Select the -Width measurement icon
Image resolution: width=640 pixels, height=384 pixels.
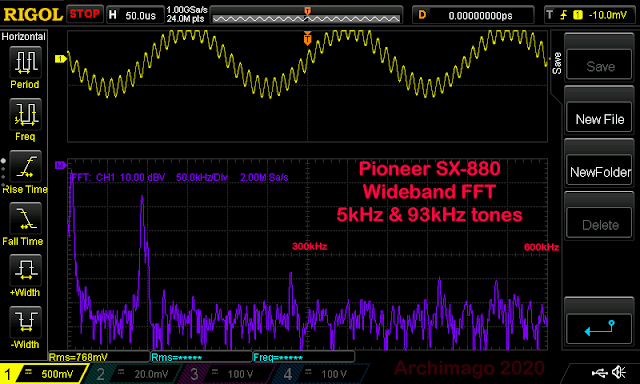25,322
